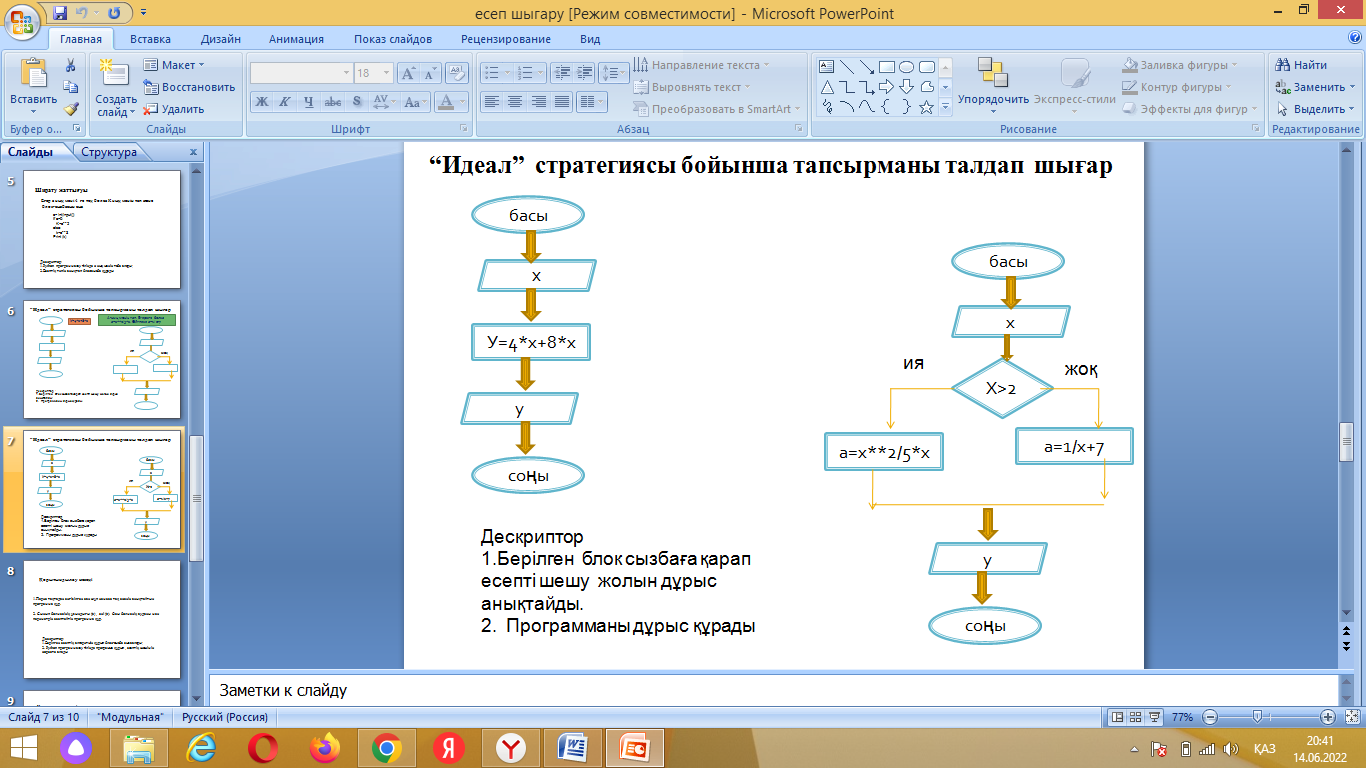Switch to the Показ слайдов tab

393,39
